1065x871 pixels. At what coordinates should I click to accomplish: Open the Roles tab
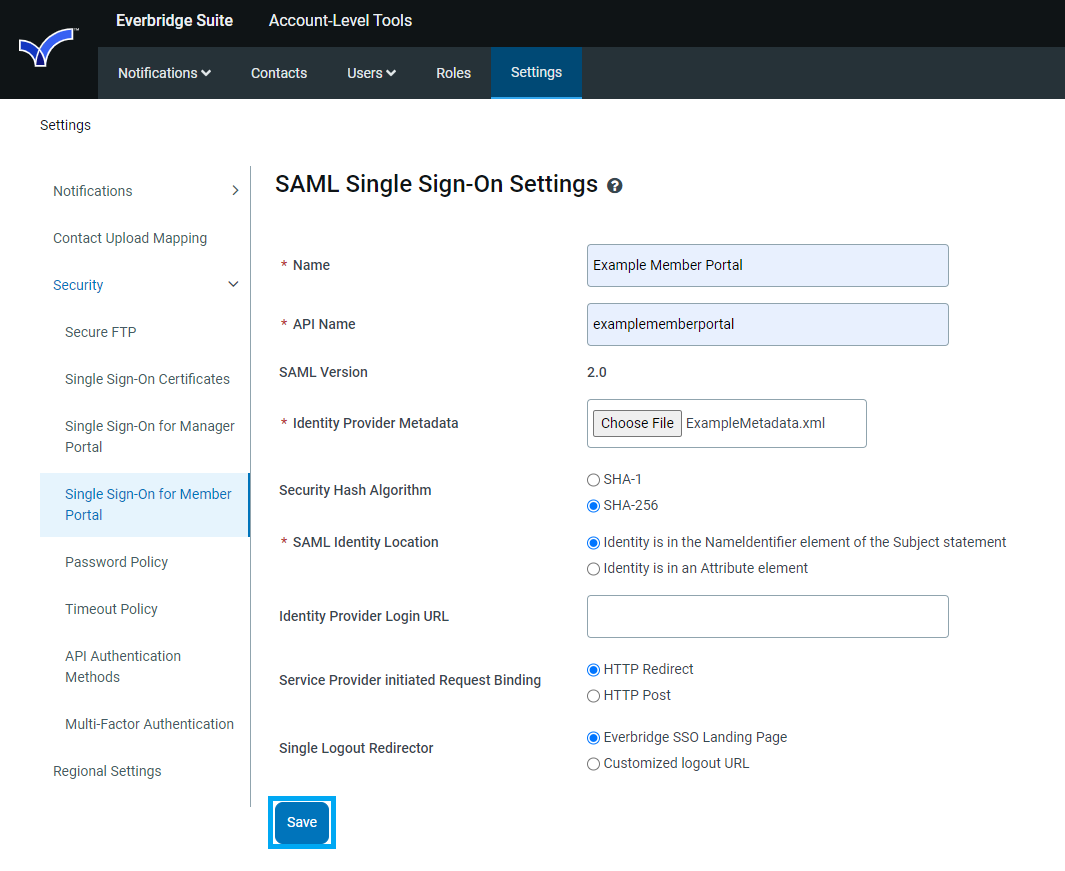click(x=454, y=73)
